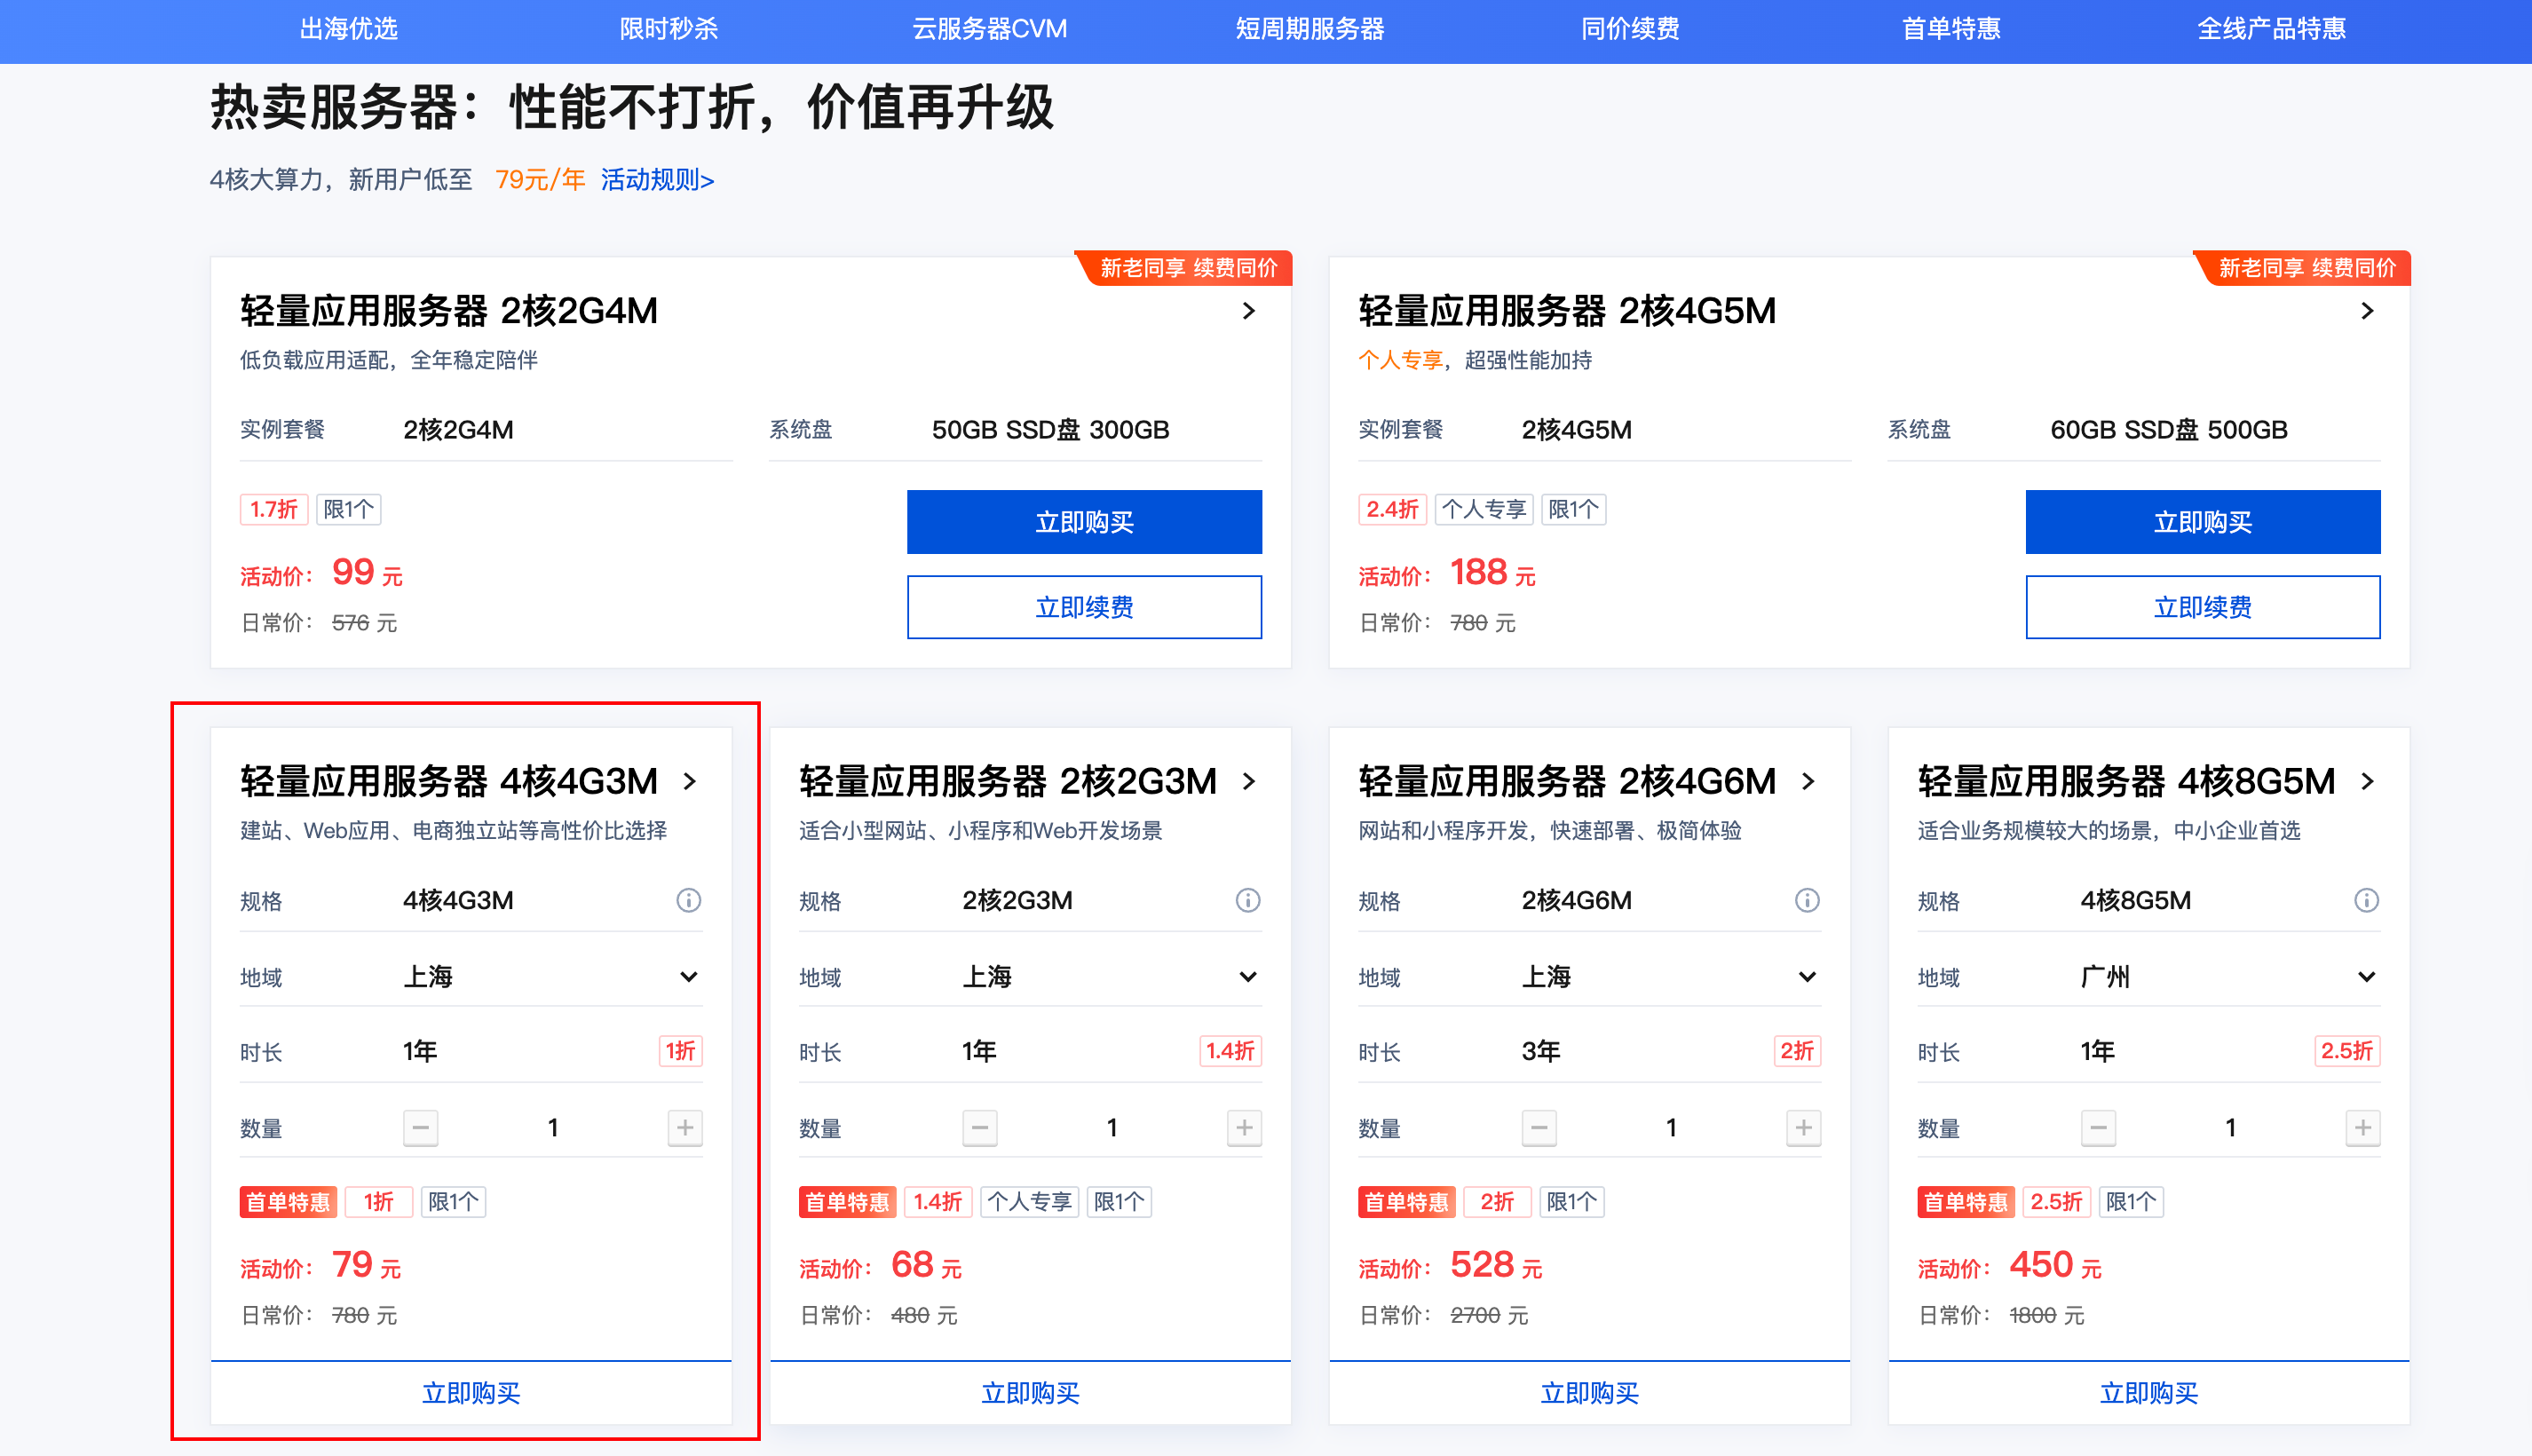Select 限时秒杀 in the top navigation
This screenshot has width=2532, height=1456.
click(x=669, y=28)
